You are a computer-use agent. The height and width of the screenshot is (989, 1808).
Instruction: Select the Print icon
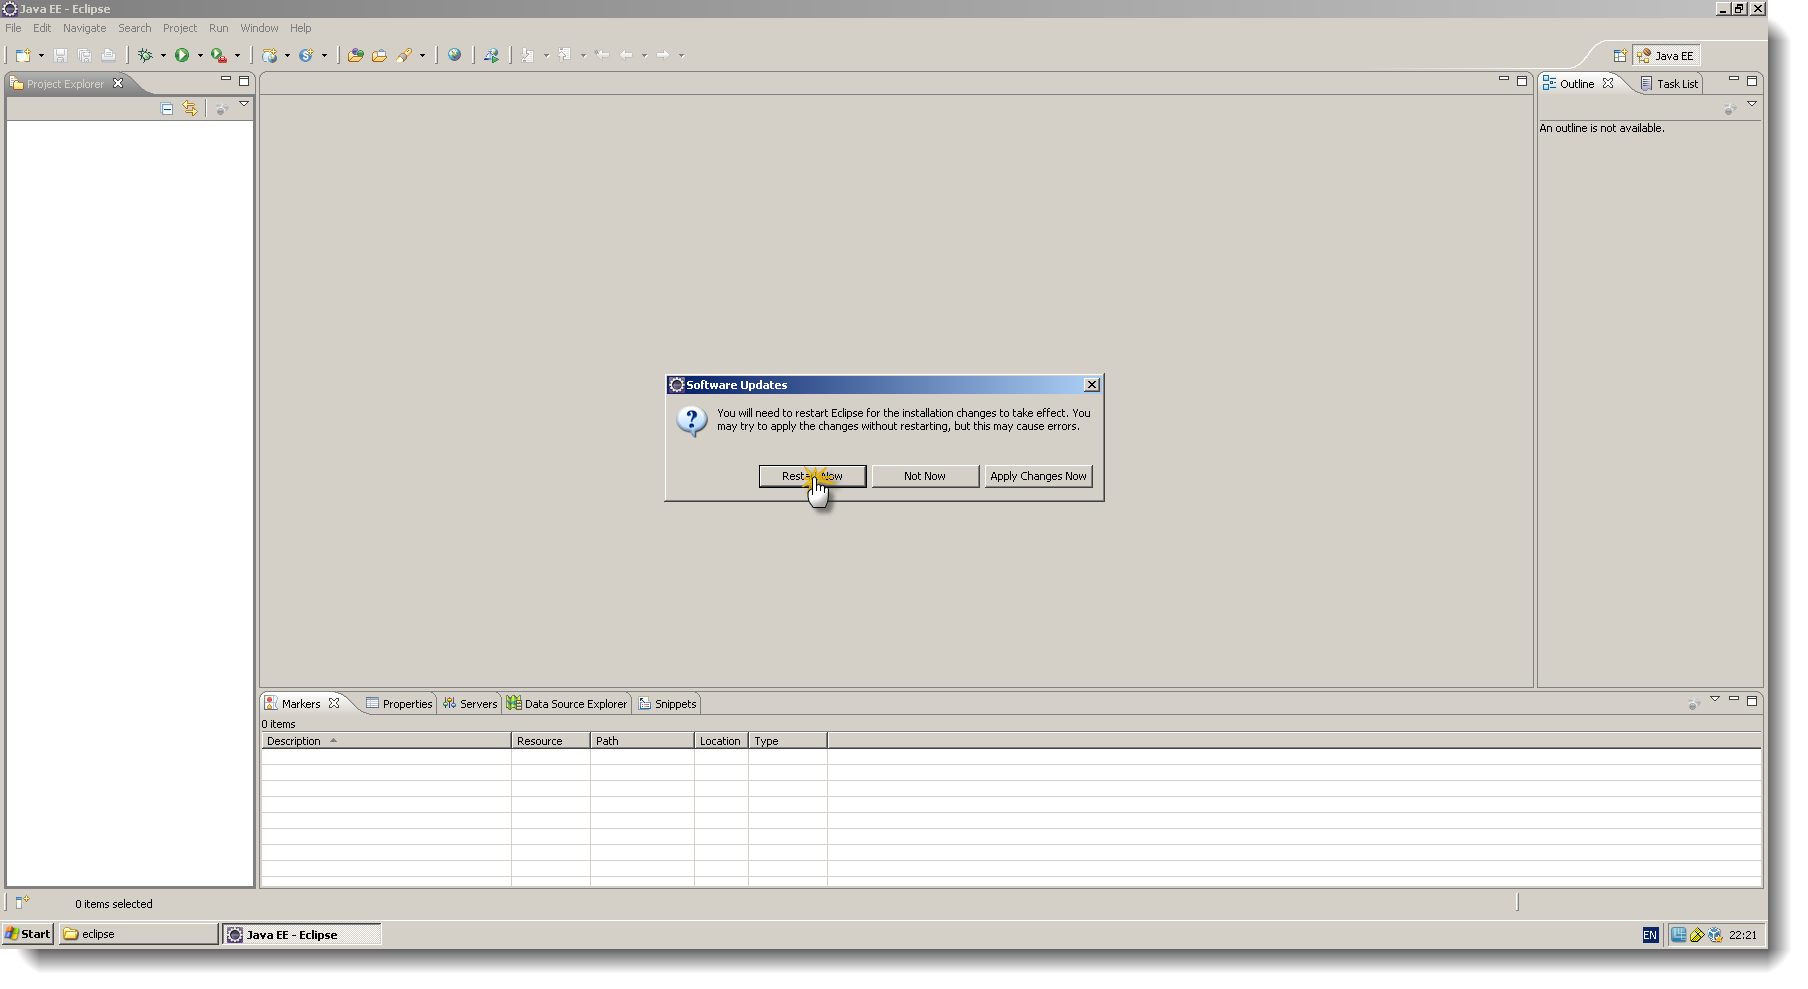(108, 55)
